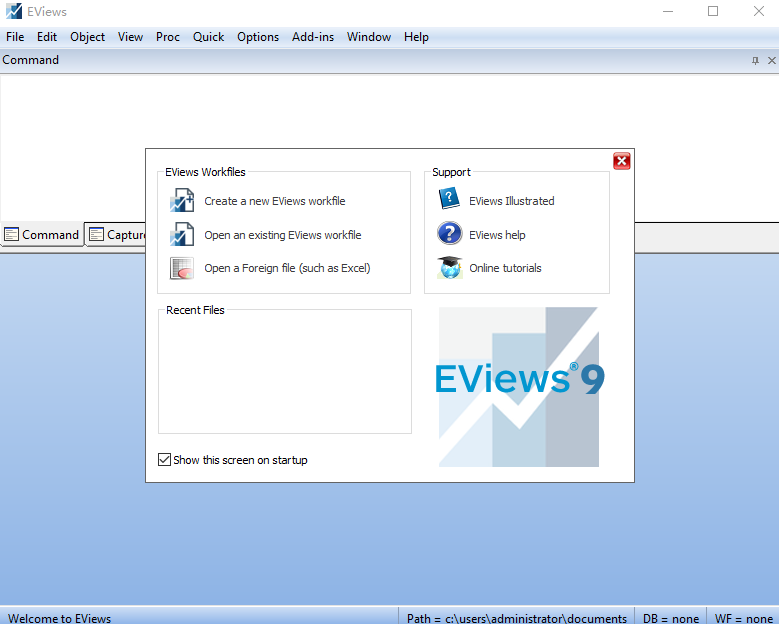Click the Create a new EViews workfile link
This screenshot has height=624, width=779.
[275, 201]
